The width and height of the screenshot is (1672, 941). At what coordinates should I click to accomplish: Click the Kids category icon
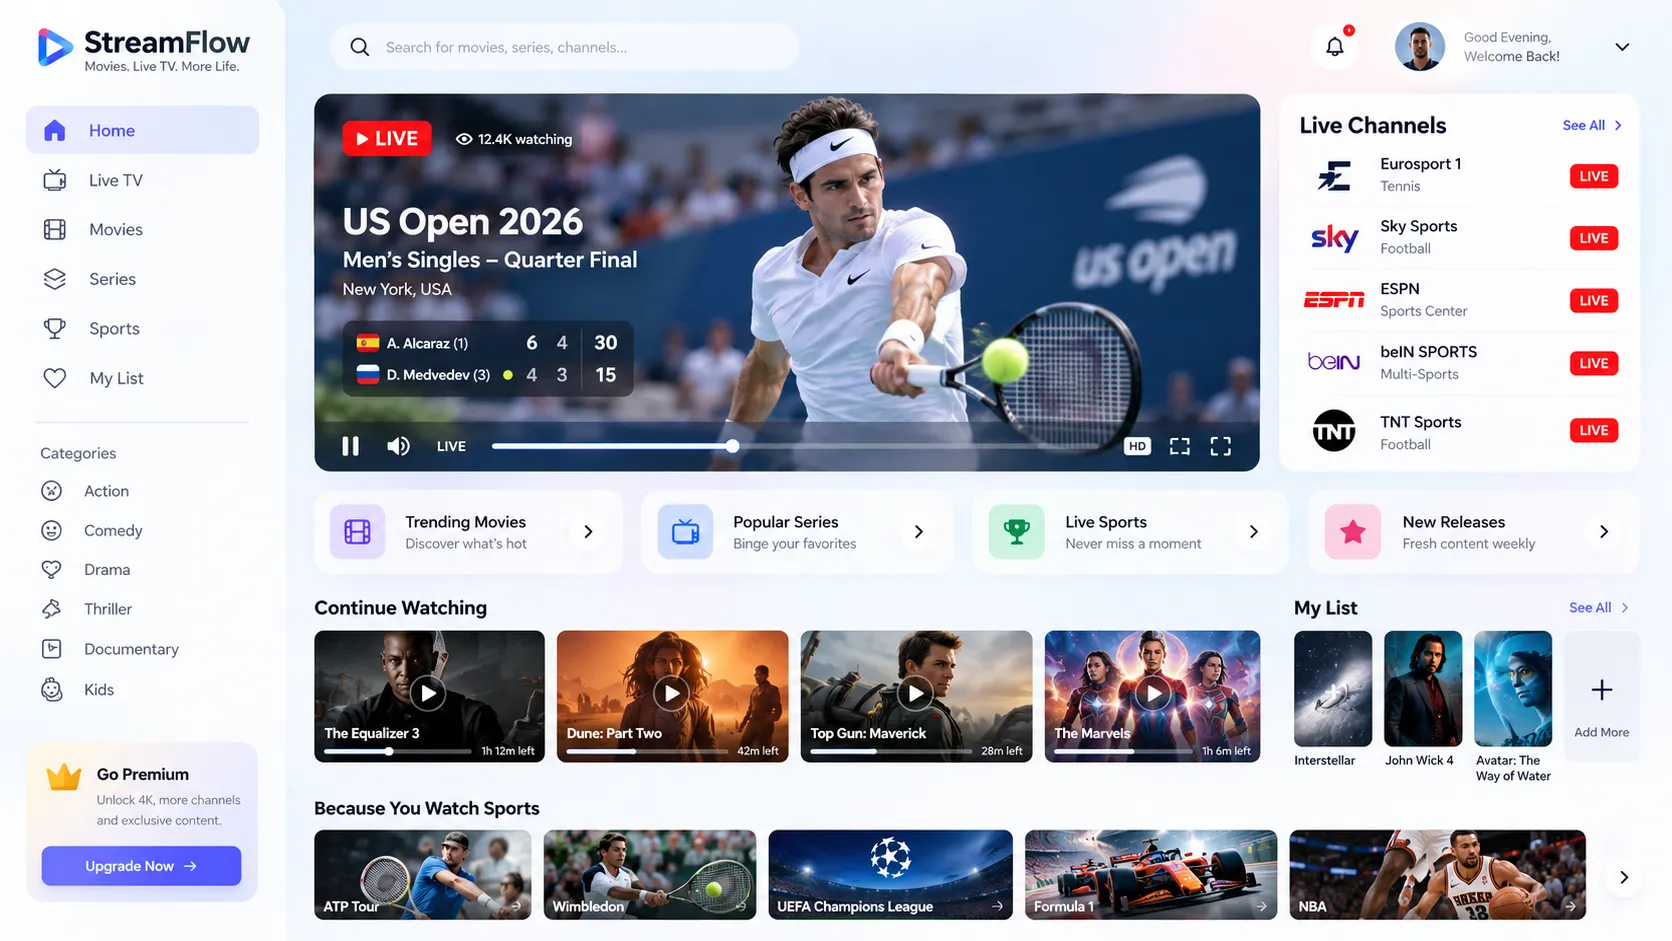(x=52, y=689)
